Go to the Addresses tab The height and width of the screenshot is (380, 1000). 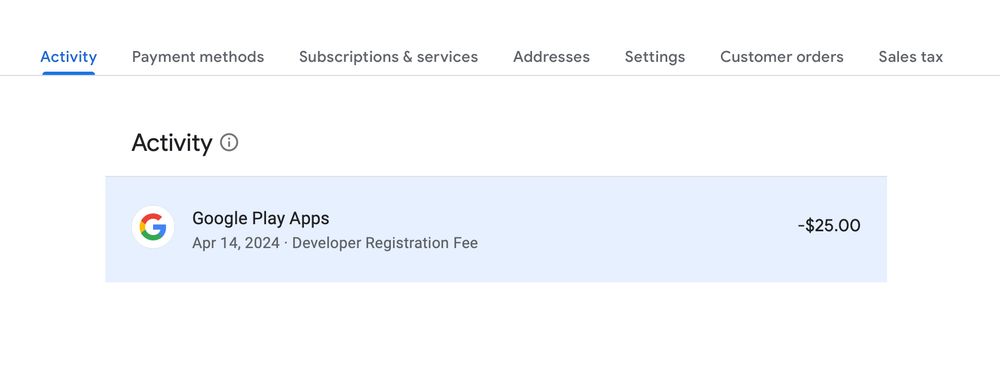tap(551, 57)
